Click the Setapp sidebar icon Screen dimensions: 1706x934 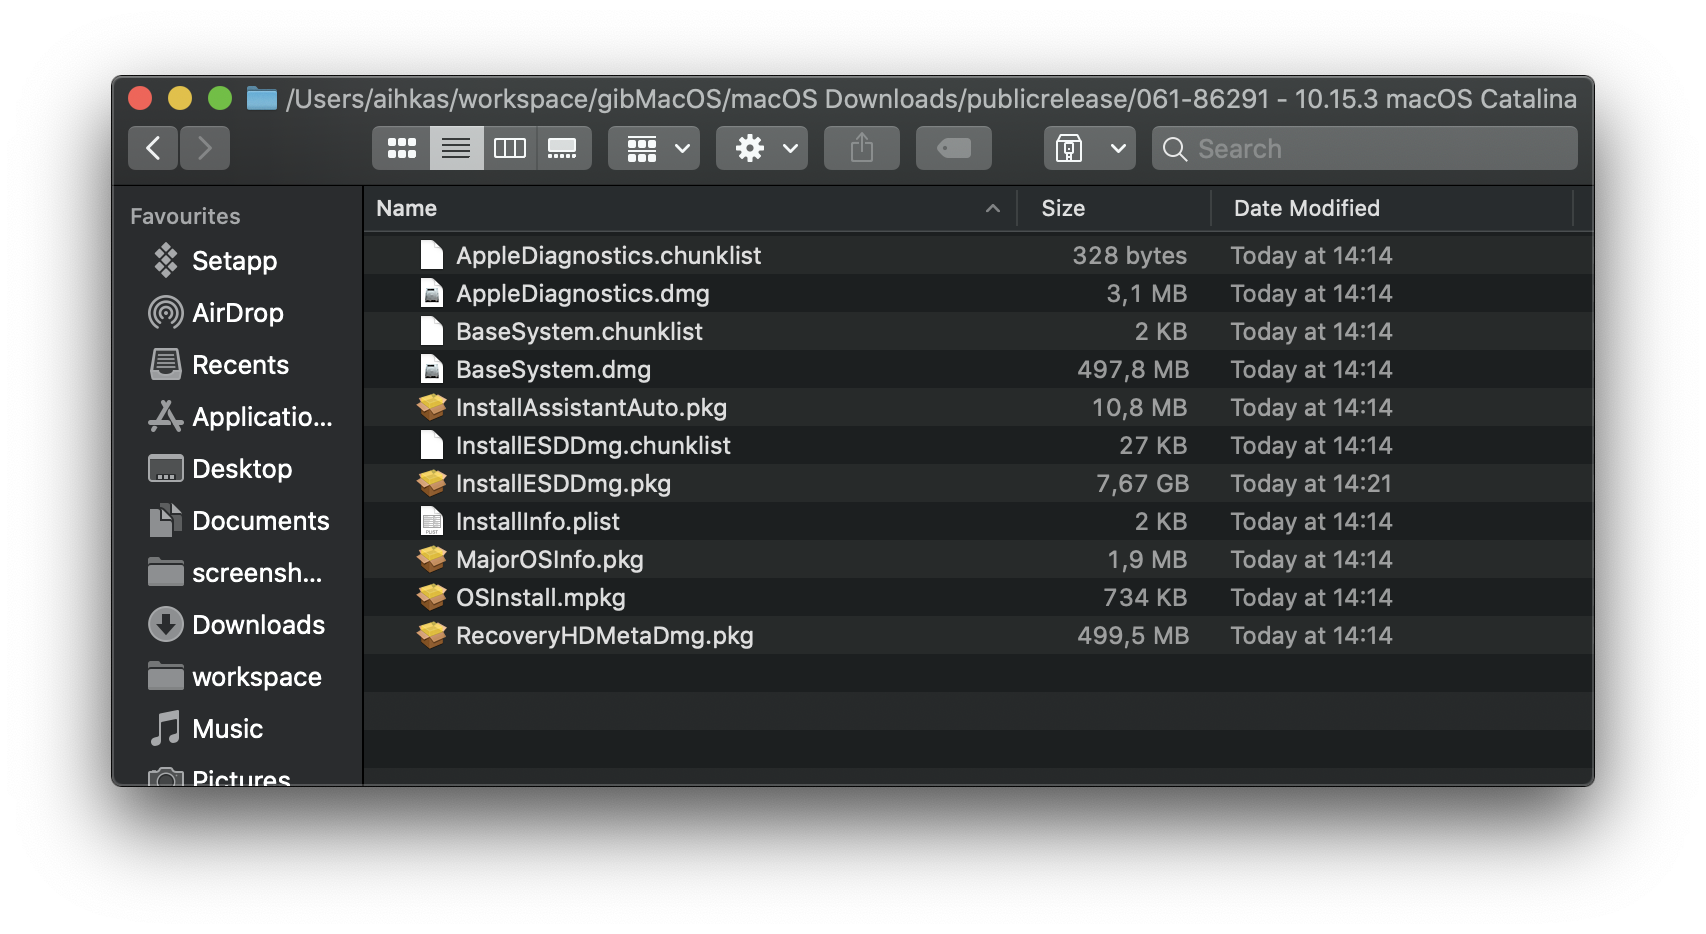(x=166, y=260)
